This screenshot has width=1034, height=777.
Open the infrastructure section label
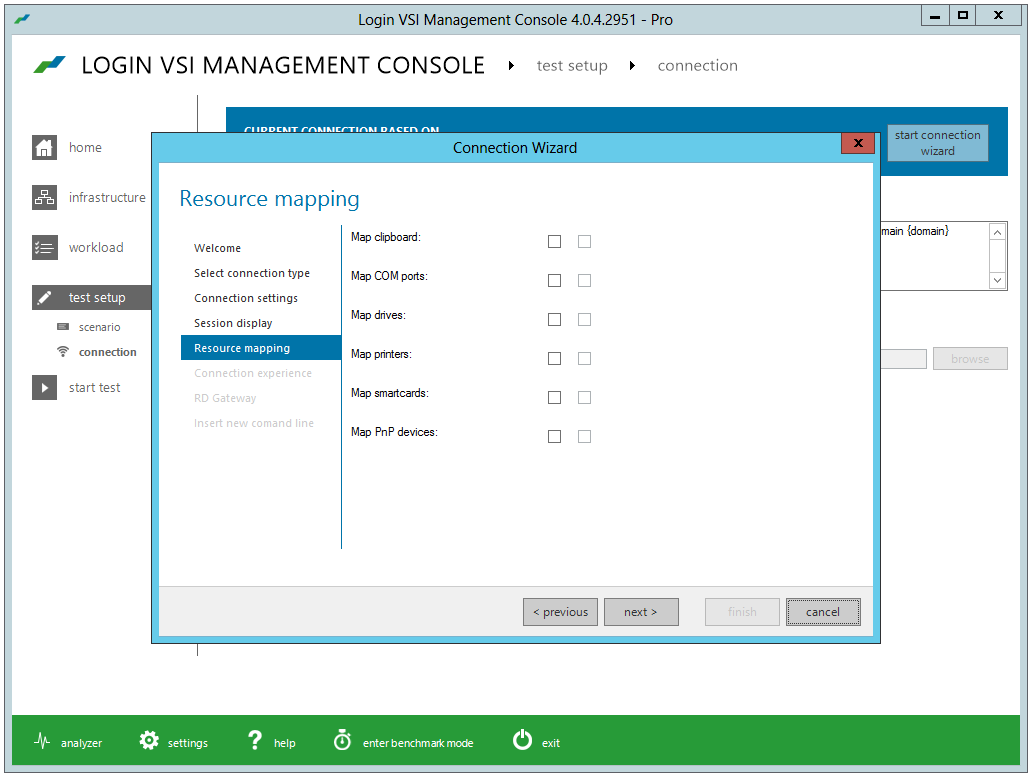(x=107, y=197)
